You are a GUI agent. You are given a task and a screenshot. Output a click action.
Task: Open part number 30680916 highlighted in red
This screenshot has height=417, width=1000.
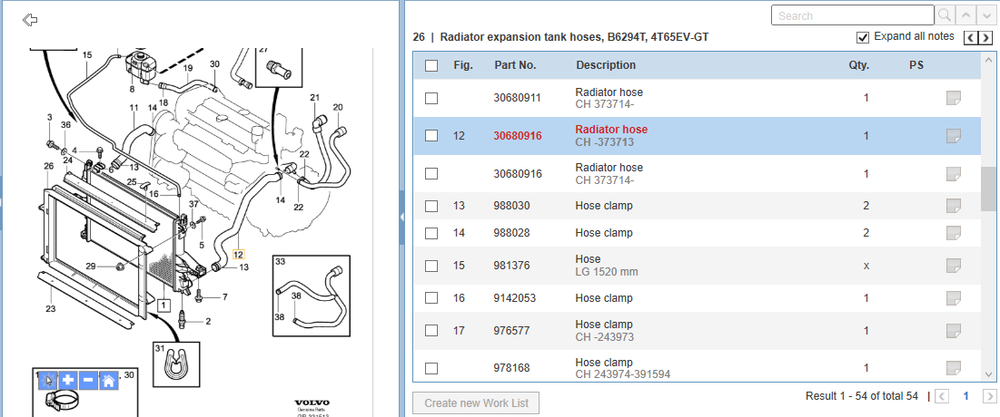click(517, 136)
